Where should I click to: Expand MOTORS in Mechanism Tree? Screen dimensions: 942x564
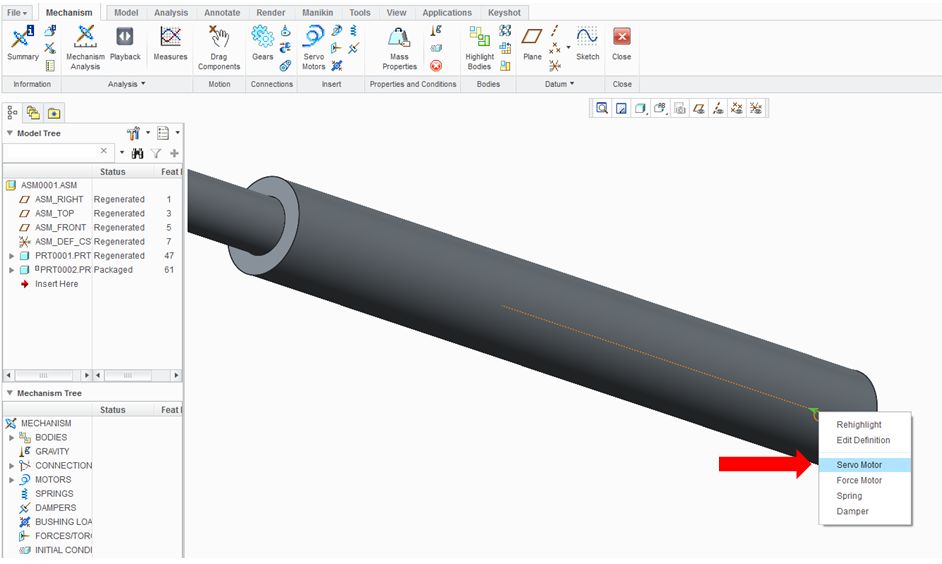coord(11,480)
